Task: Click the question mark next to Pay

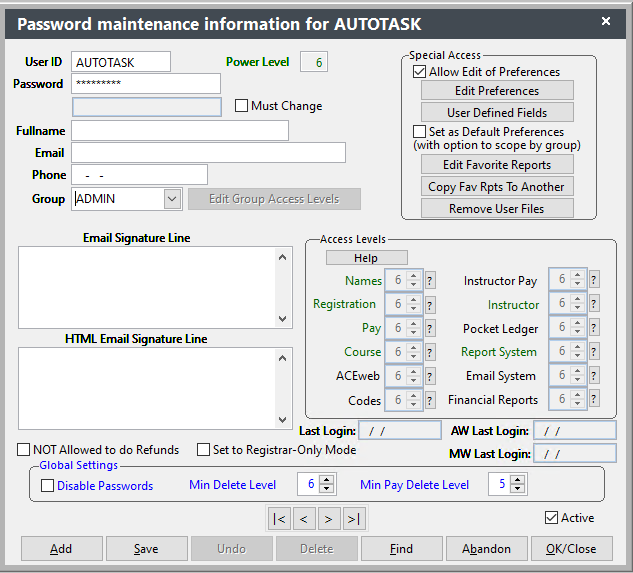Action: [430, 328]
